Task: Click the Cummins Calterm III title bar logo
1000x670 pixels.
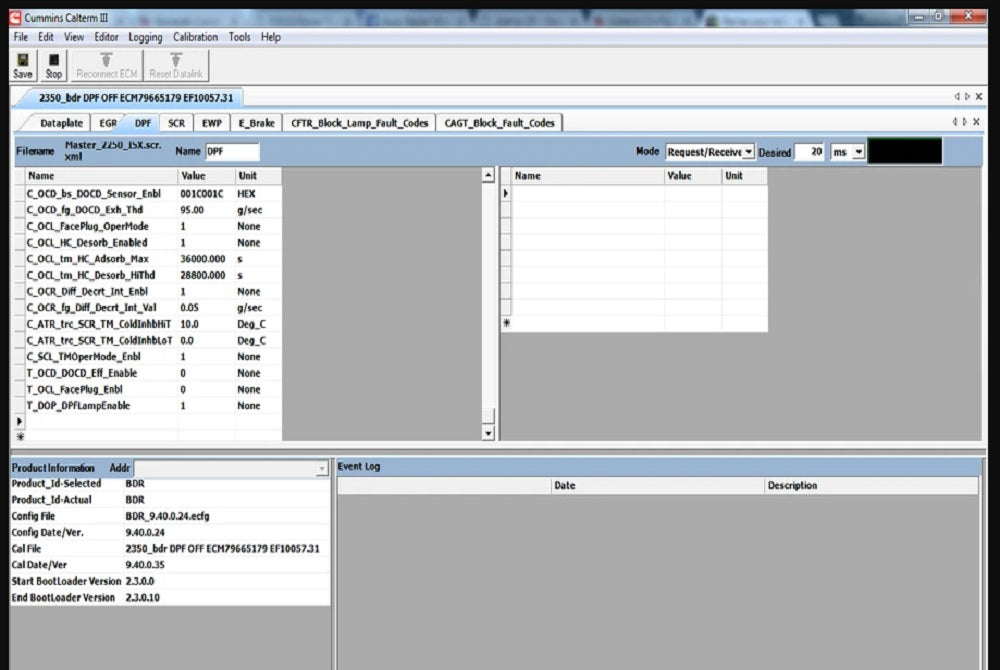Action: (16, 17)
